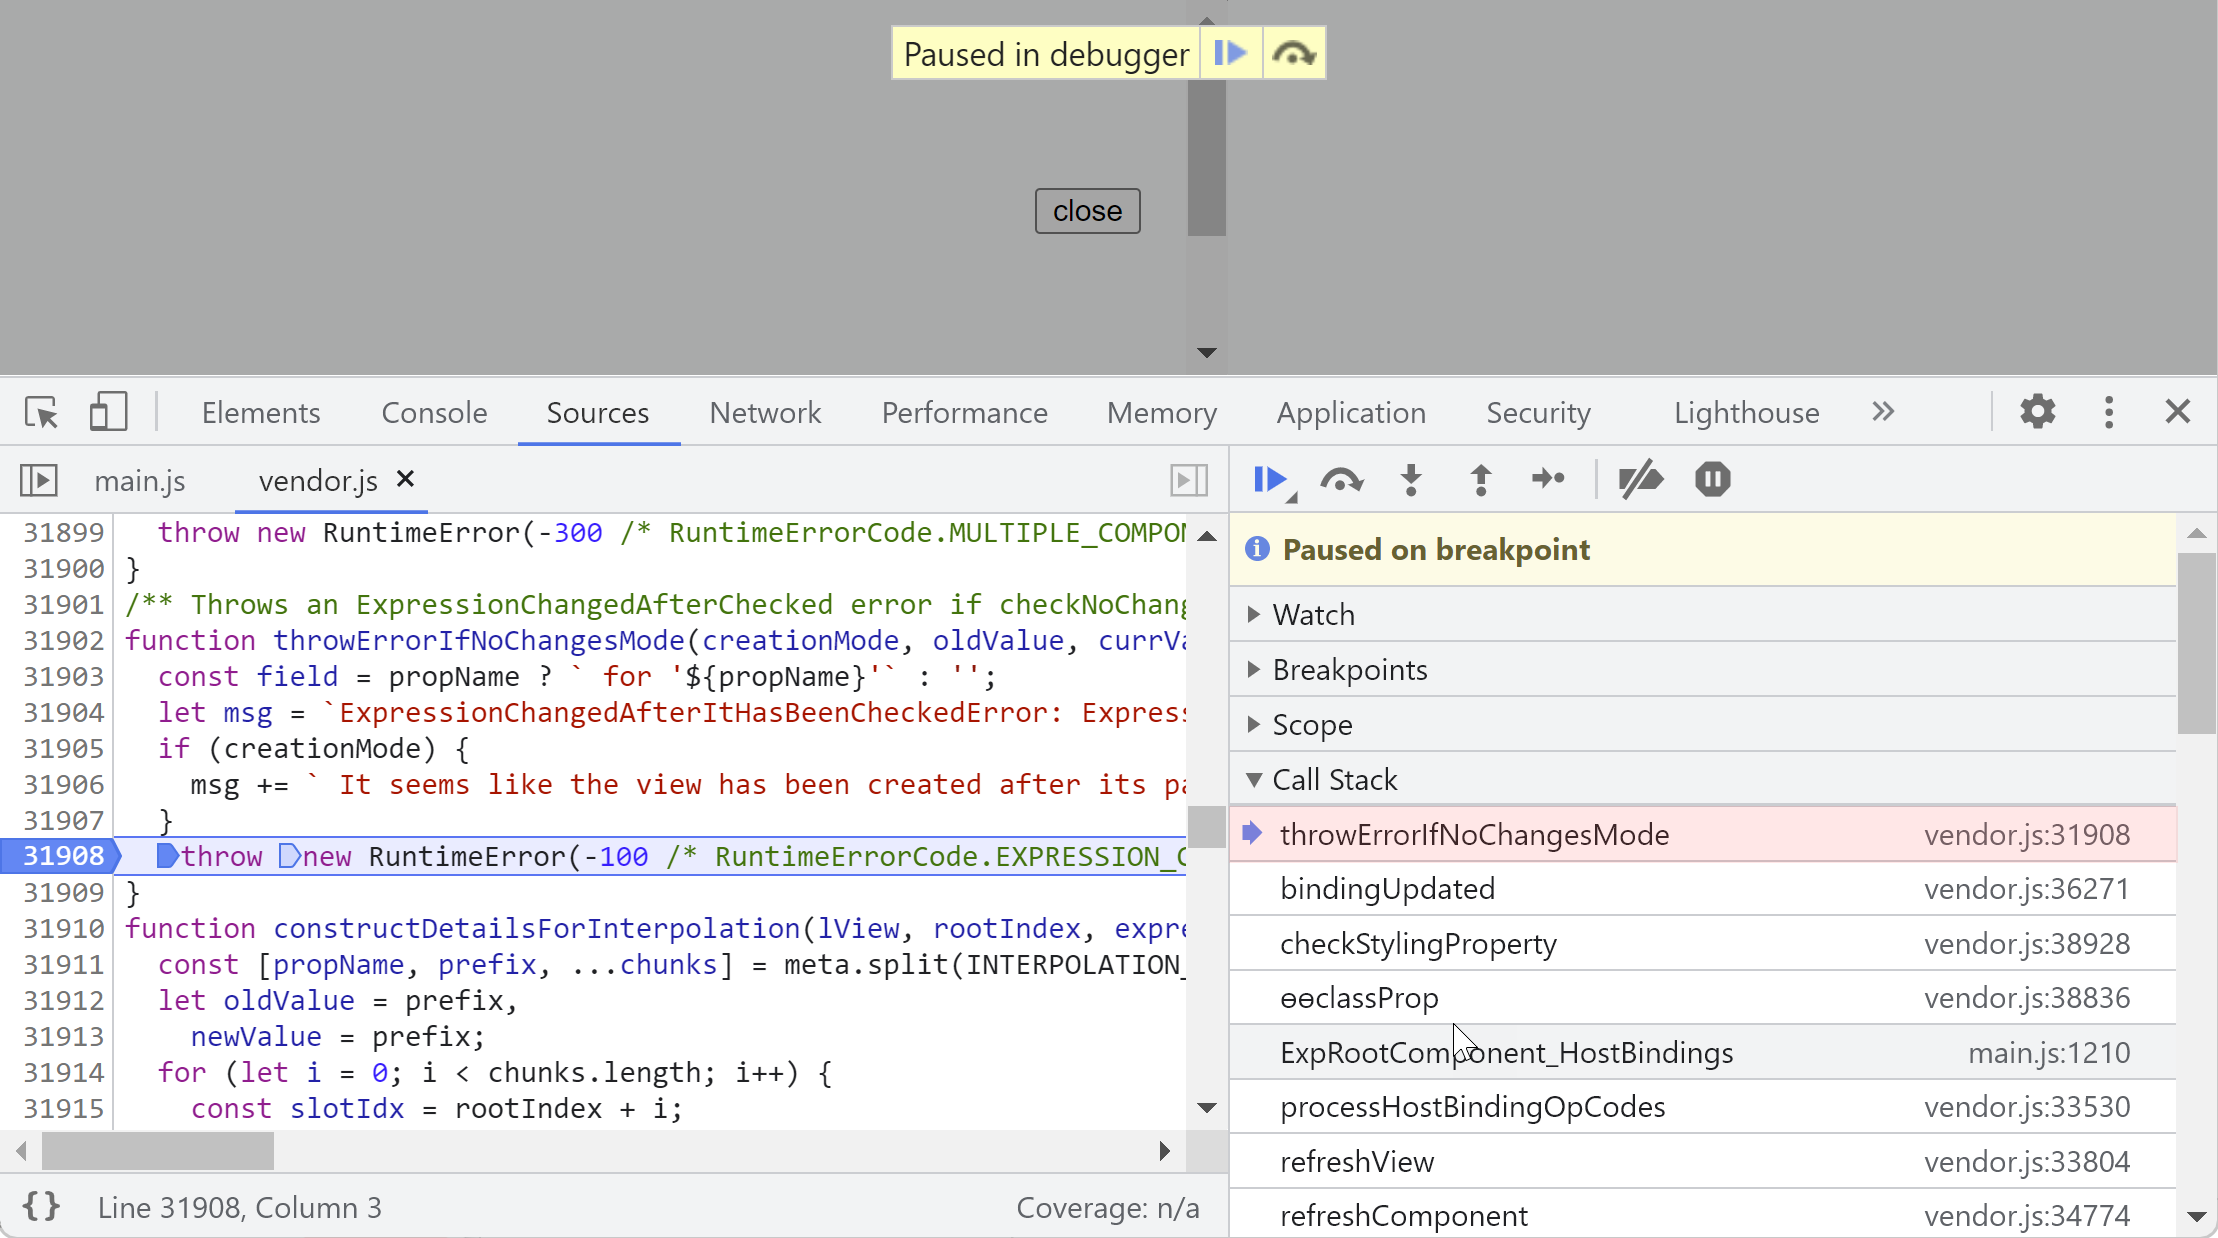The height and width of the screenshot is (1238, 2218).
Task: Select refreshView stack frame
Action: tap(1702, 1161)
